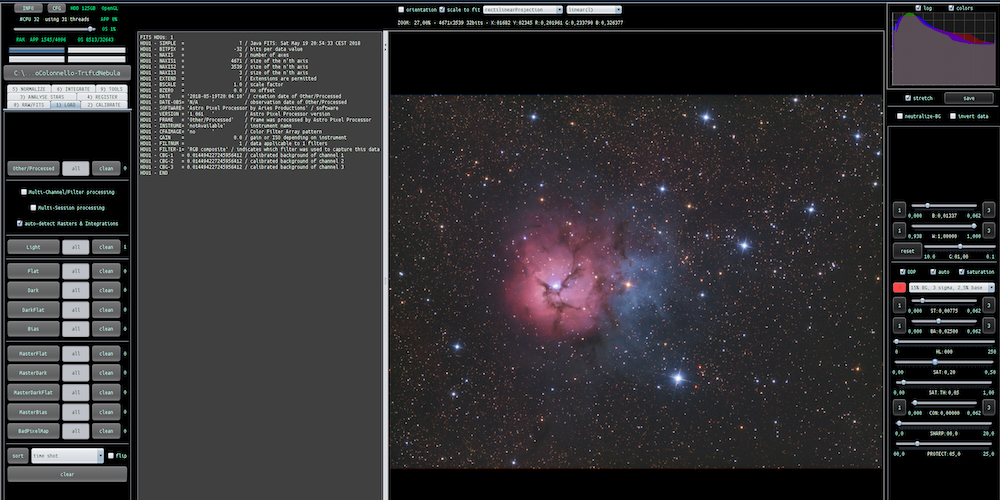Viewport: 1000px width, 500px height.
Task: Open the working directory path button
Action: 65,73
